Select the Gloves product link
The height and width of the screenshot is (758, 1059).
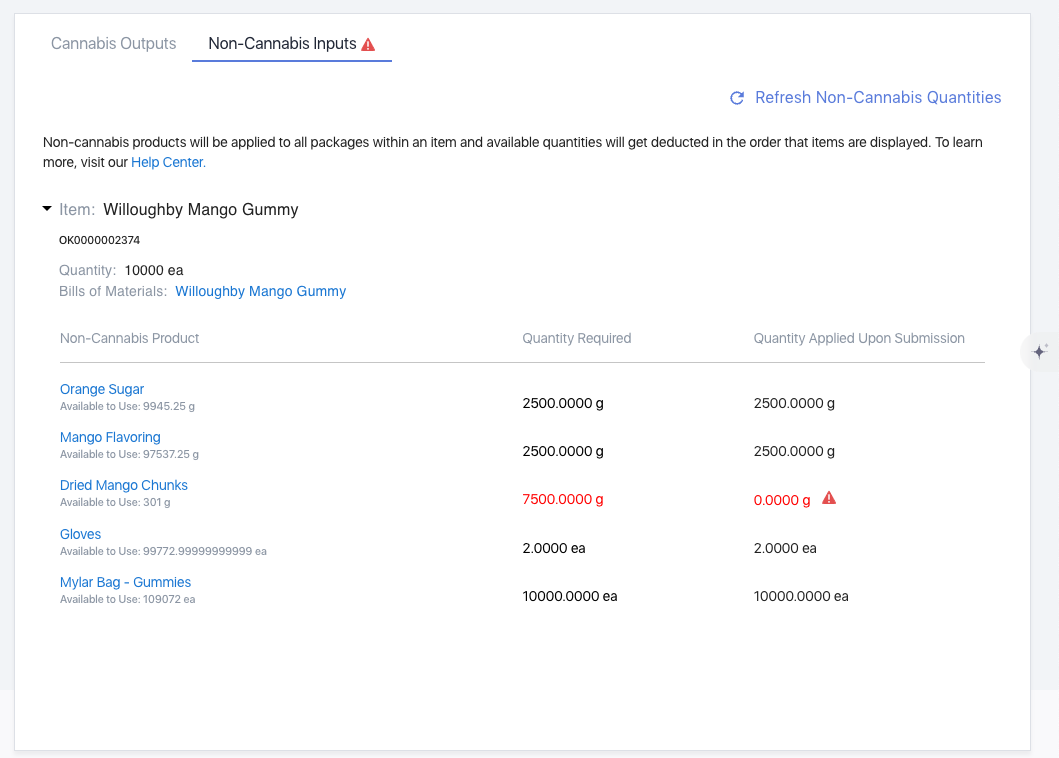coord(80,533)
